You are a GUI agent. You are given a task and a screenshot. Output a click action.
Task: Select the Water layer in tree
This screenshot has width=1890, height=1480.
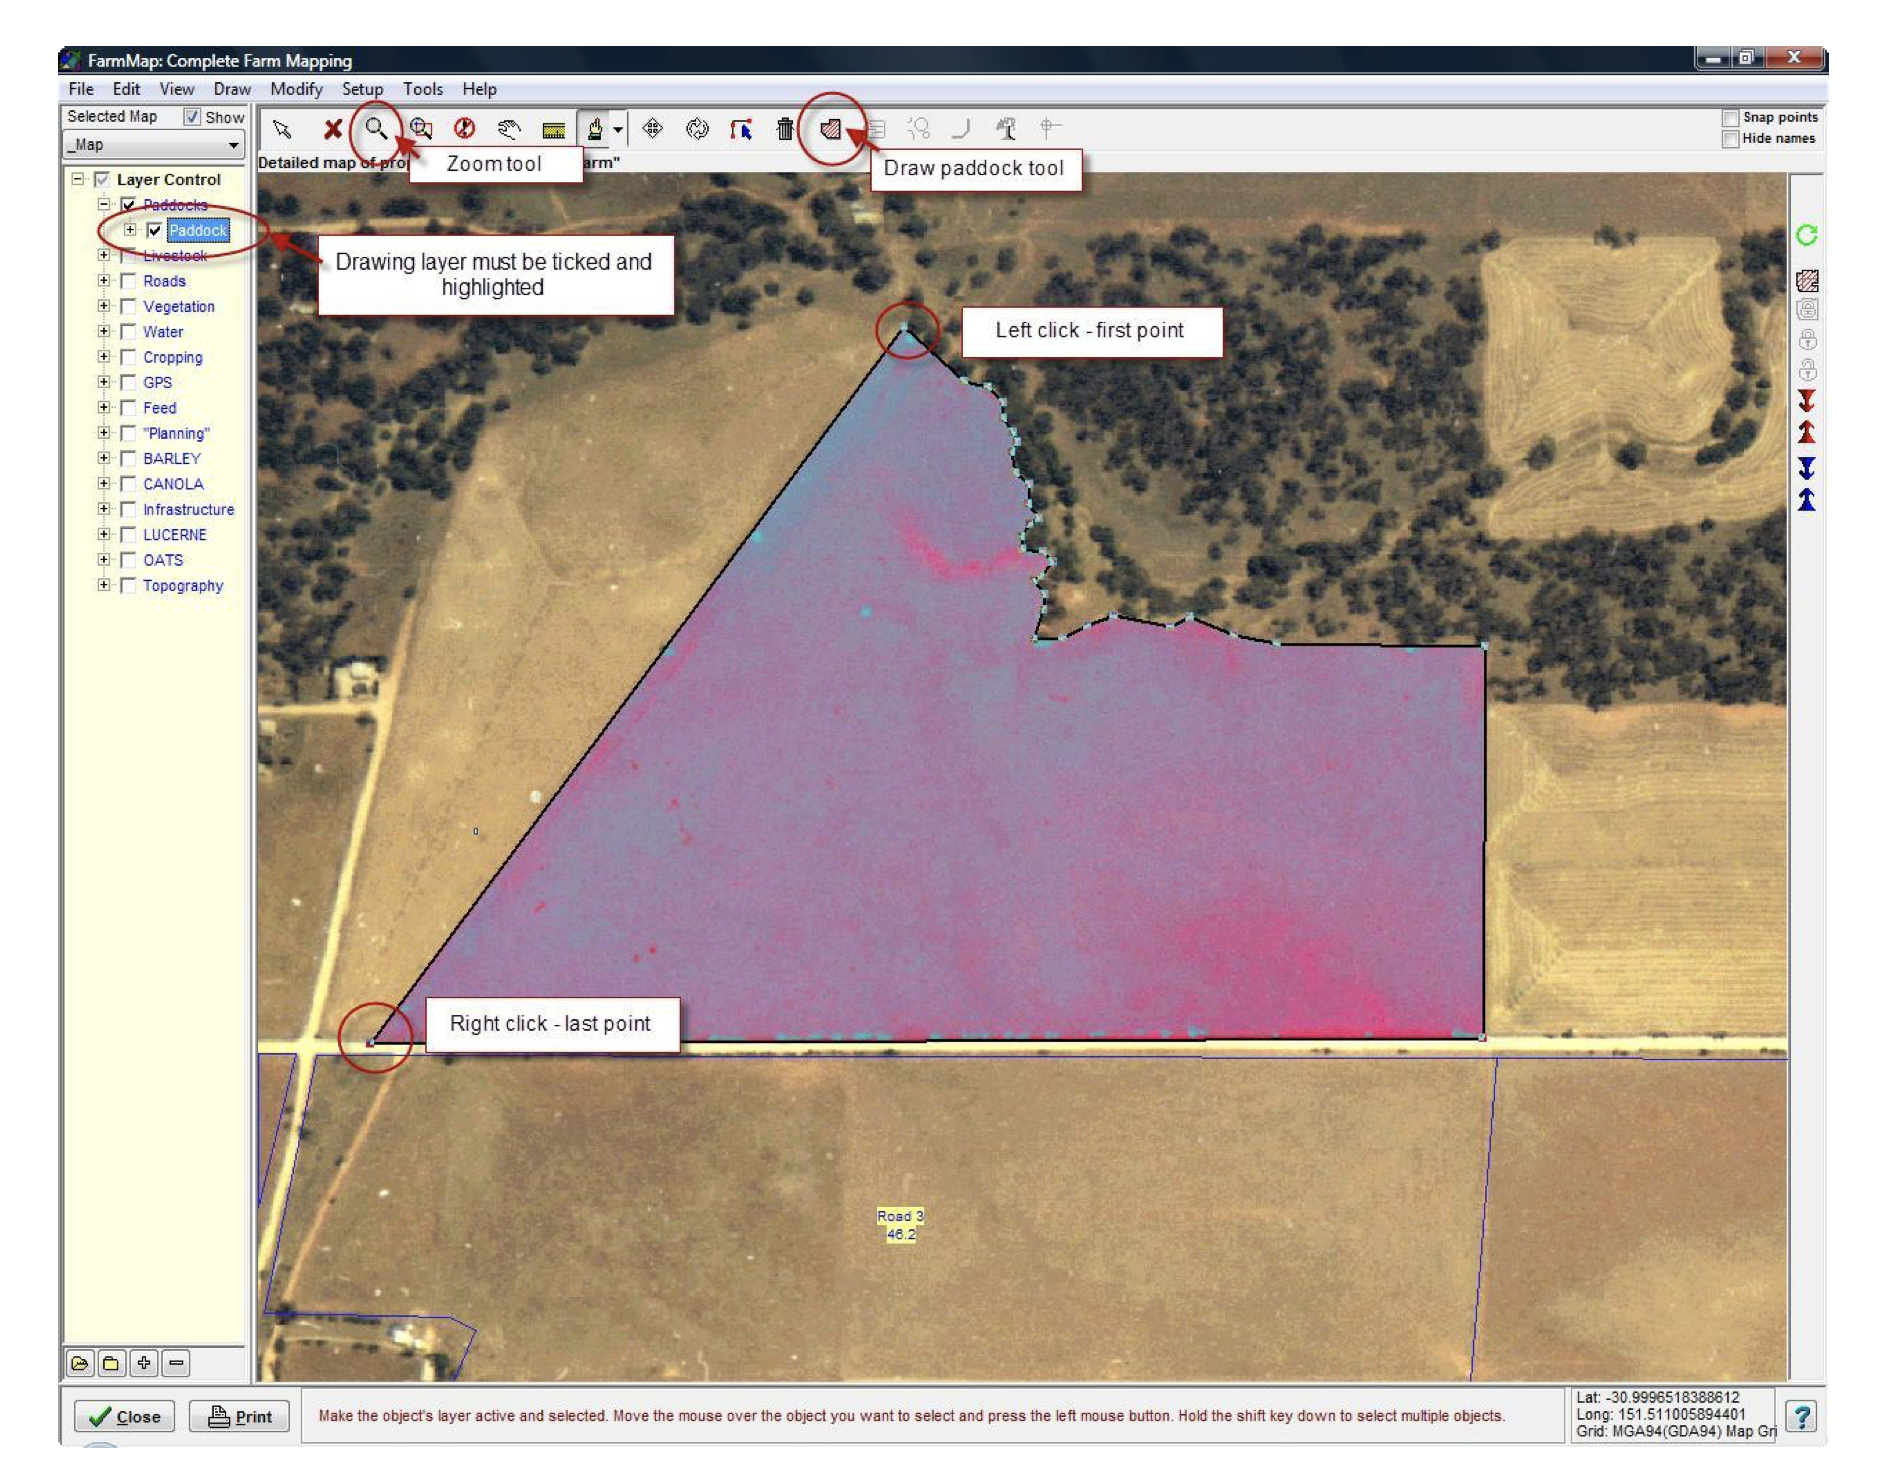click(x=163, y=332)
